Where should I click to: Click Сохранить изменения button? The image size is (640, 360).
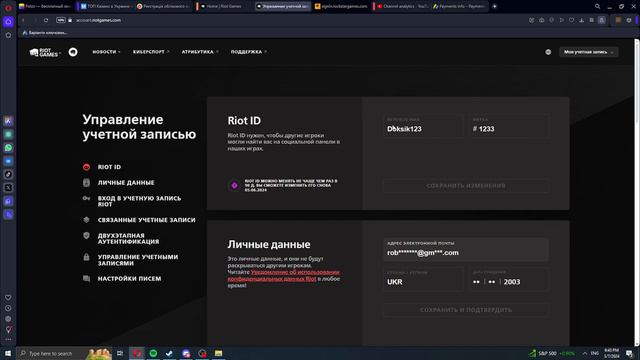point(466,186)
